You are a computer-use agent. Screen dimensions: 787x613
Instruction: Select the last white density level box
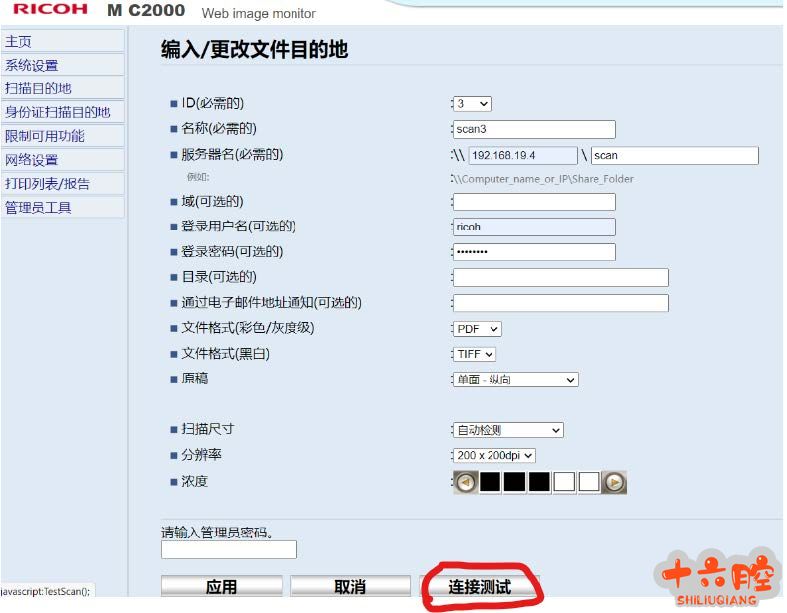click(x=589, y=482)
